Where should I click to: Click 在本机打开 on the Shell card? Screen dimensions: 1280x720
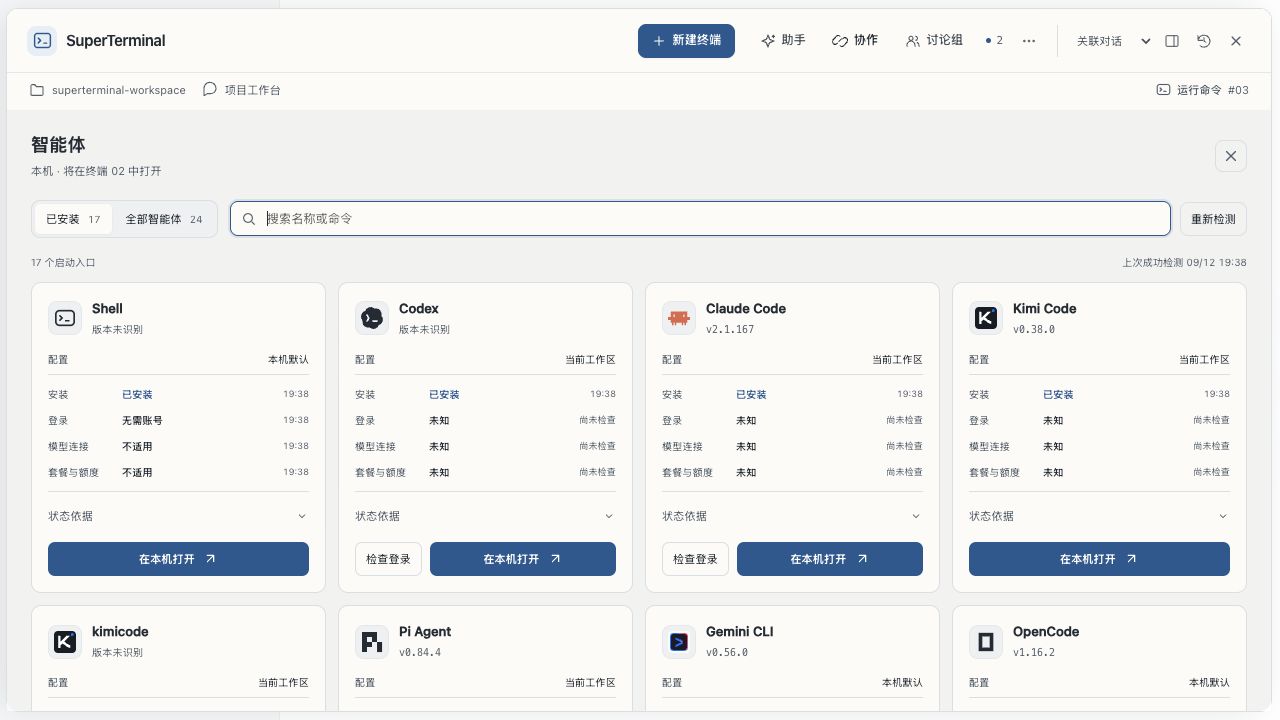tap(178, 559)
